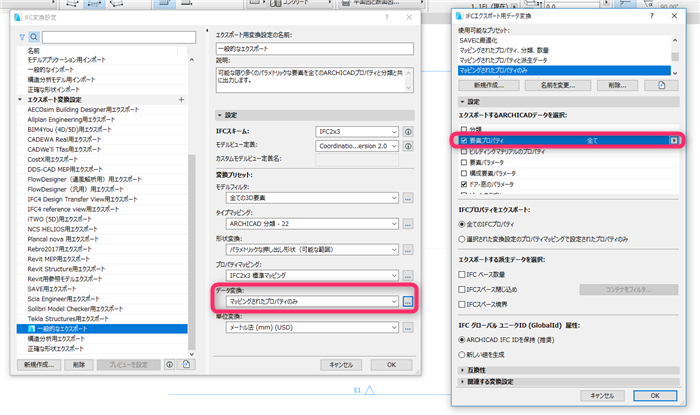Click the filter funnel icon above the translator list
Screen dimensions: 700x415
[x=22, y=37]
